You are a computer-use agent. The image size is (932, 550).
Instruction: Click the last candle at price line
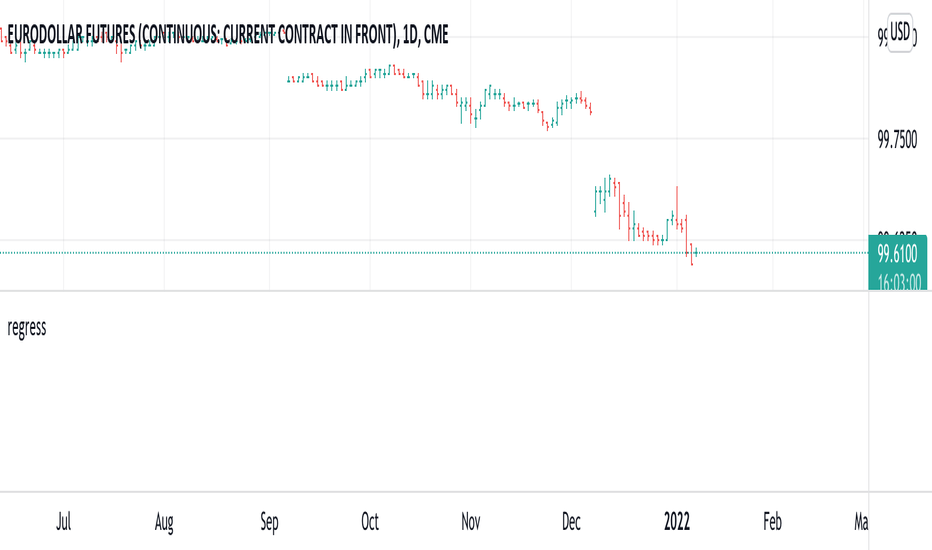coord(695,253)
